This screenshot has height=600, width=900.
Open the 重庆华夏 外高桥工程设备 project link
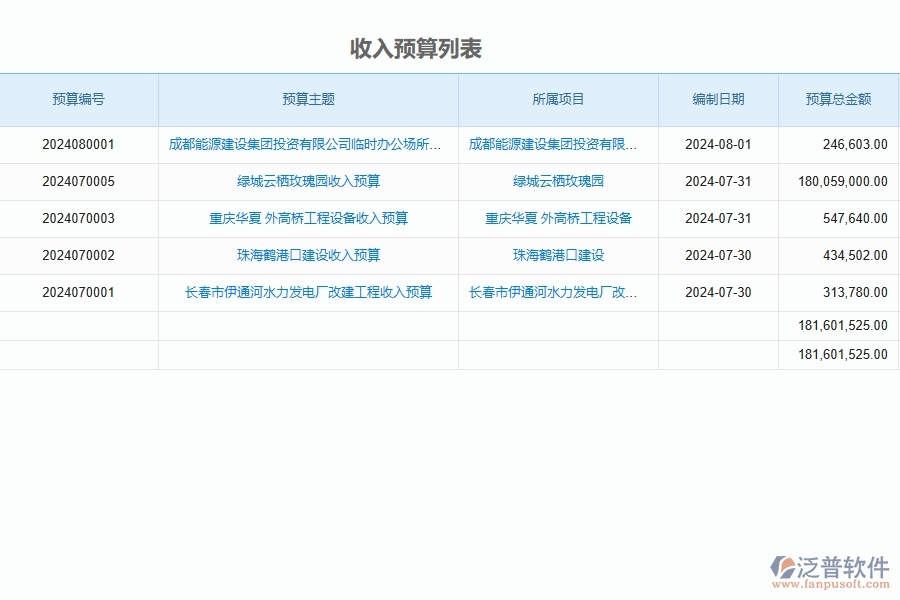pyautogui.click(x=558, y=218)
